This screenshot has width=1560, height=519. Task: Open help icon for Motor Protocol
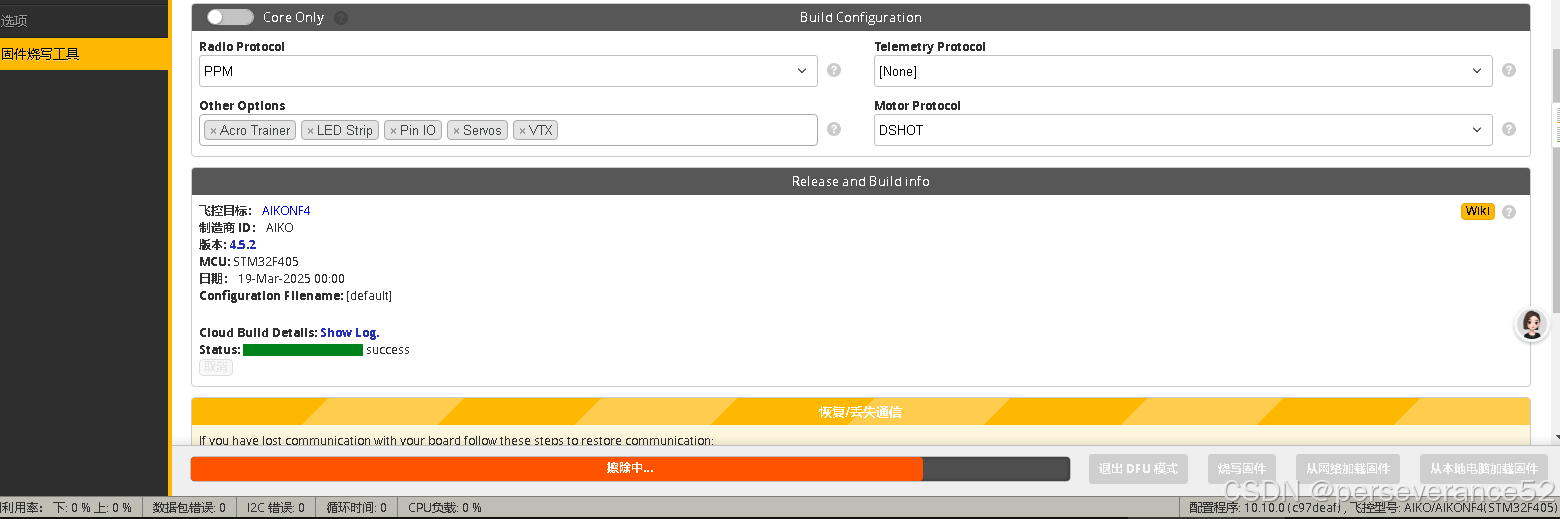tap(1509, 130)
